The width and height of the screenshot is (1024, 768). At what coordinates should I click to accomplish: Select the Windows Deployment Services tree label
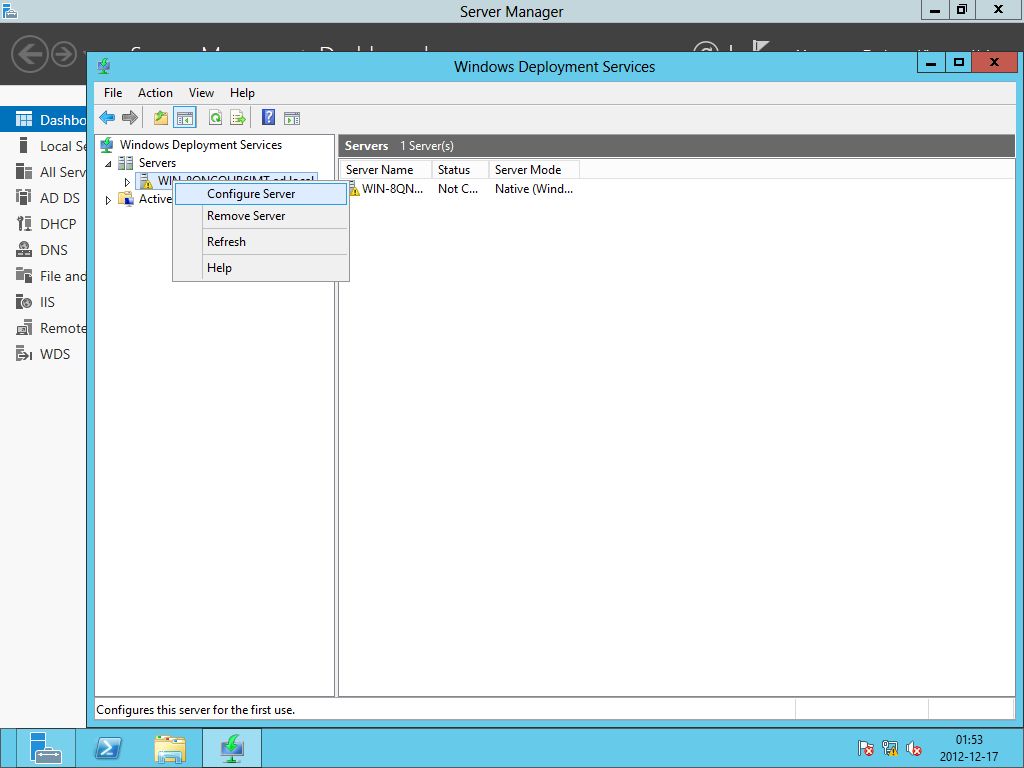(x=201, y=145)
